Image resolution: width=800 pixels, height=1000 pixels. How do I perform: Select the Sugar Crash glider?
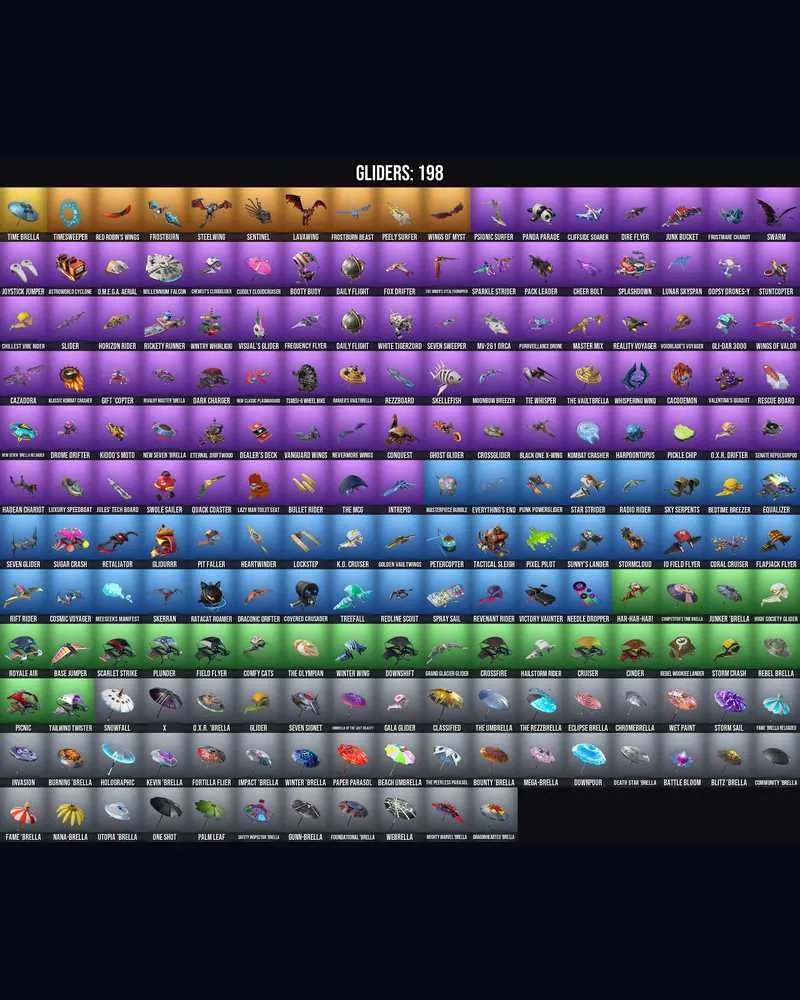pos(70,541)
